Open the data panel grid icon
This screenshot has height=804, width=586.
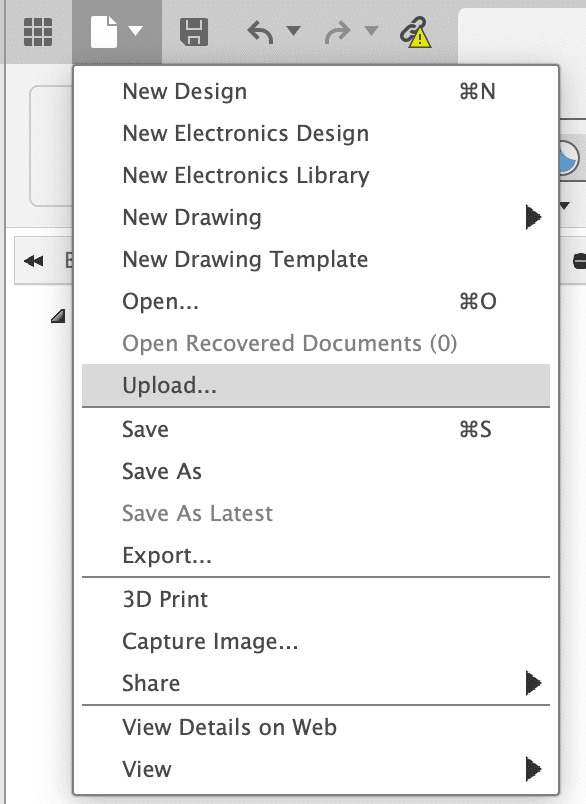[x=38, y=32]
